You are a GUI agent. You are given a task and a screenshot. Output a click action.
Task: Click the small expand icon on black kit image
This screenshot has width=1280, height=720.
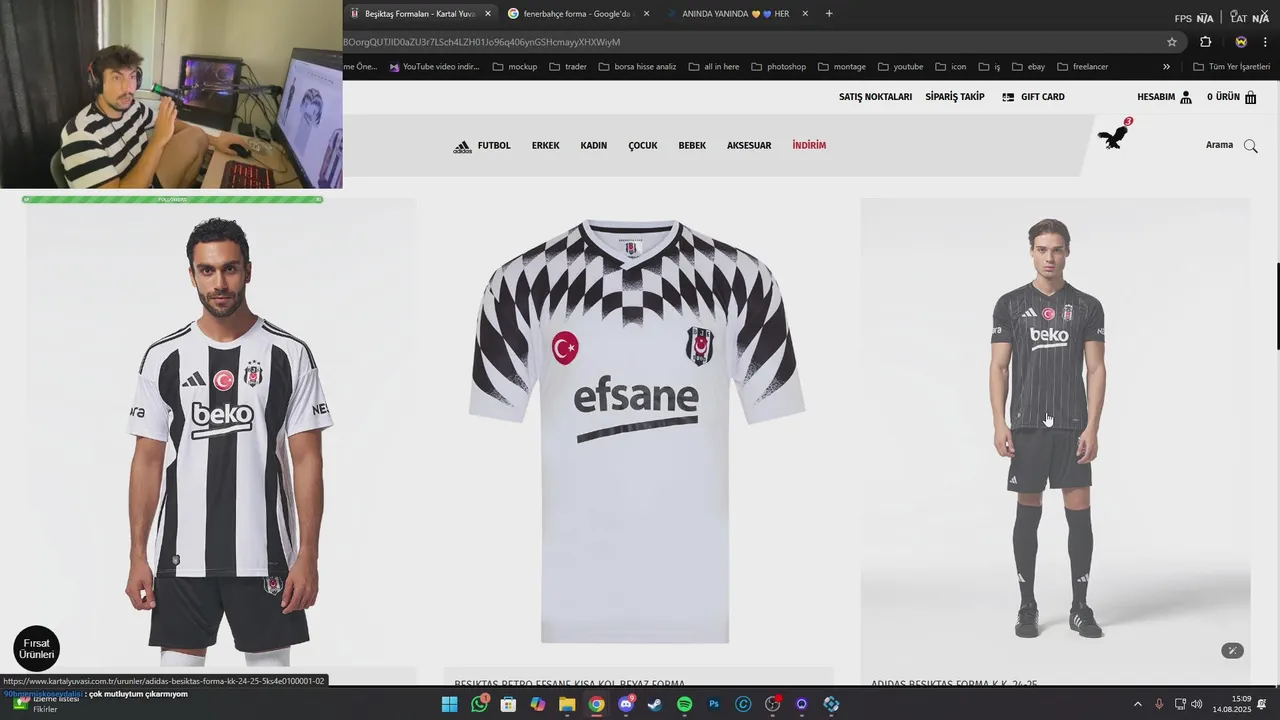(1232, 651)
